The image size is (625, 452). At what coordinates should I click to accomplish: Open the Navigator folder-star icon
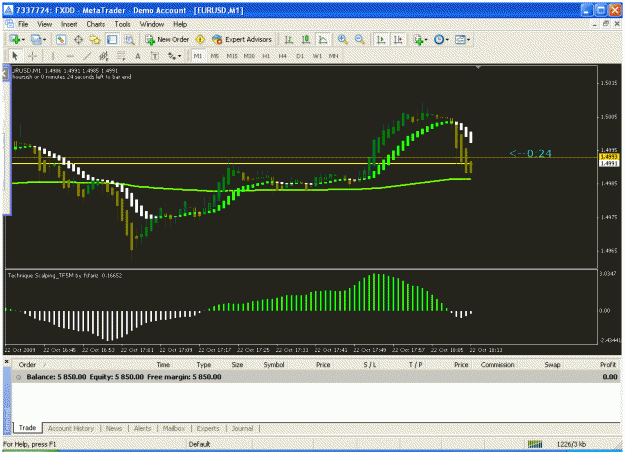(x=95, y=39)
